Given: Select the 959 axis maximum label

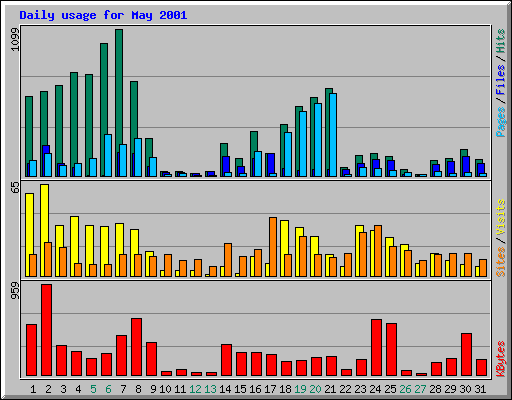Looking at the screenshot, I should [15, 291].
